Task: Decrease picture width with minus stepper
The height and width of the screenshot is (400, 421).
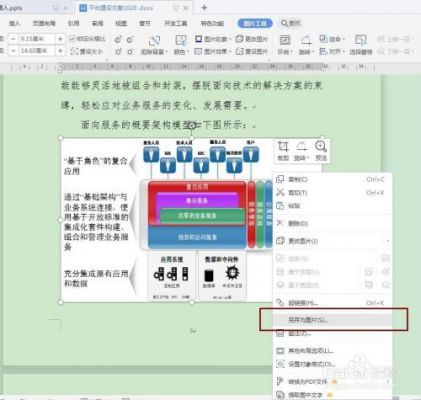Action: (13, 51)
